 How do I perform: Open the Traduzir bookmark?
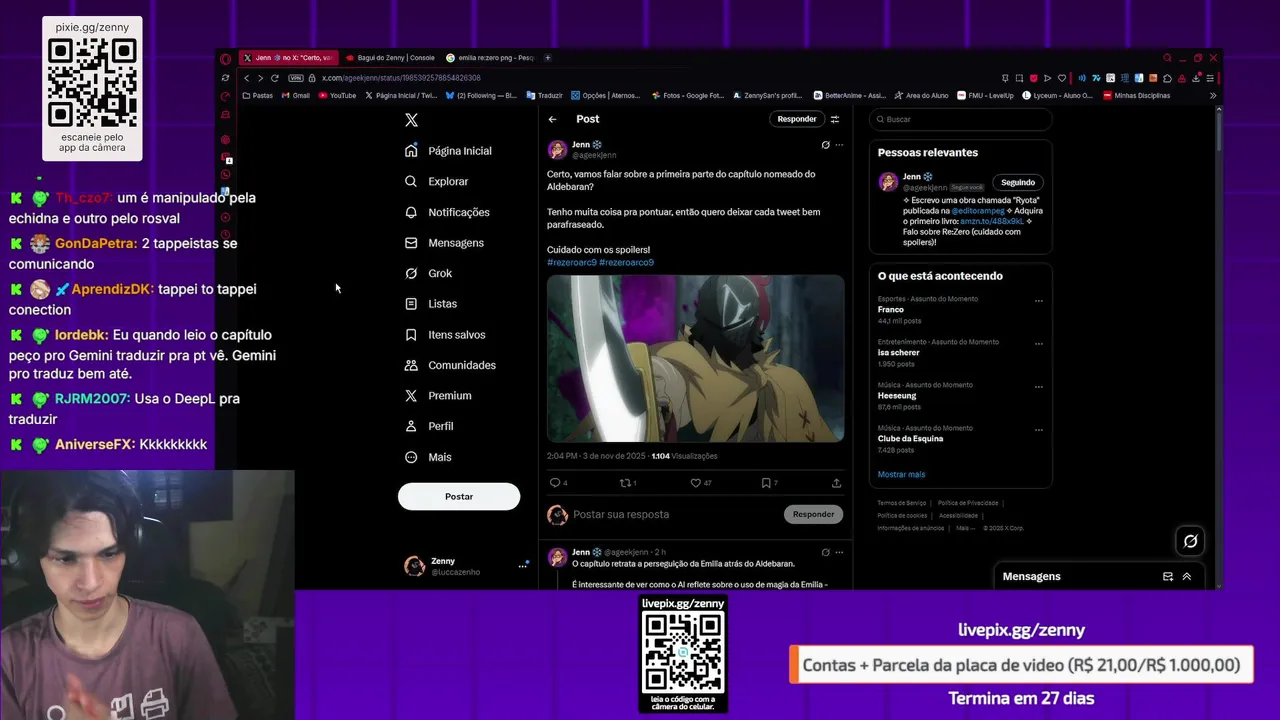[545, 96]
